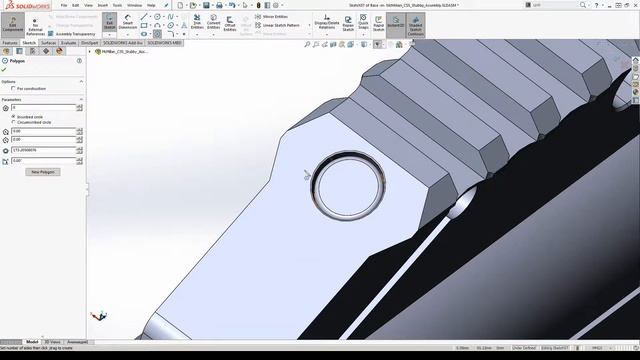This screenshot has height=360, width=640.
Task: Click the Trim Entities tool
Action: click(197, 22)
